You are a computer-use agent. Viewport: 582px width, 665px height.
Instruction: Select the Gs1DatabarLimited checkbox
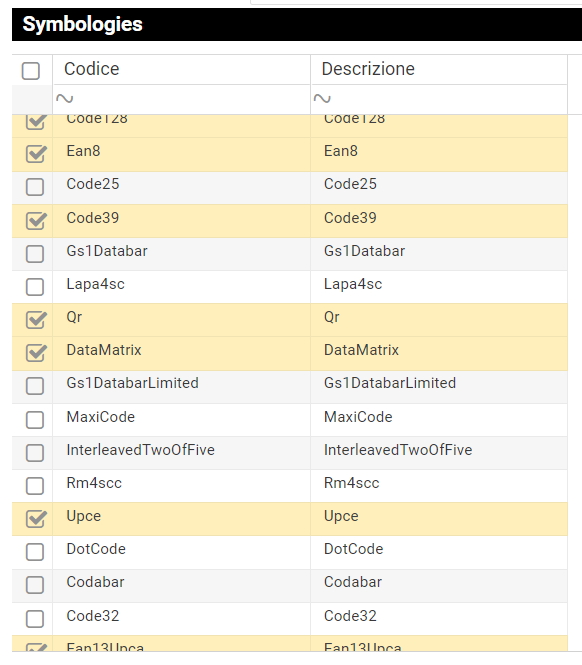coord(35,386)
